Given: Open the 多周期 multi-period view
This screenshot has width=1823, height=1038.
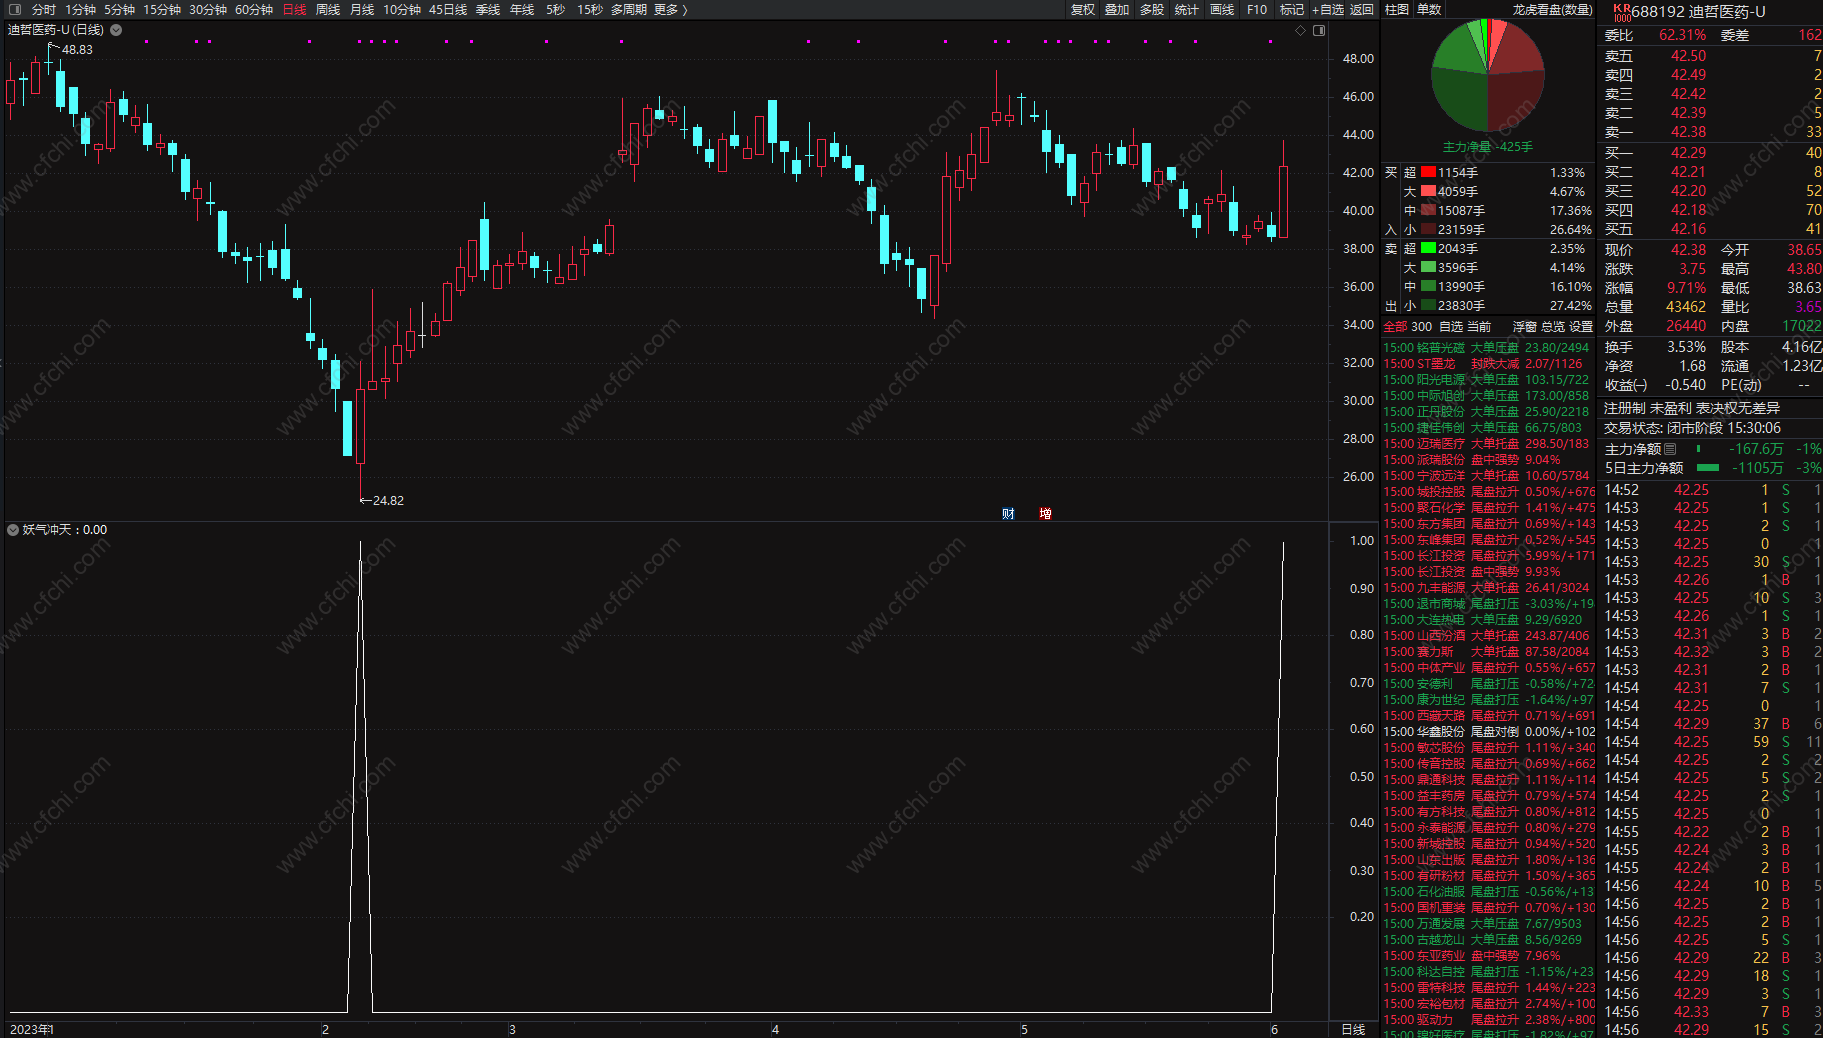Looking at the screenshot, I should click(x=629, y=9).
